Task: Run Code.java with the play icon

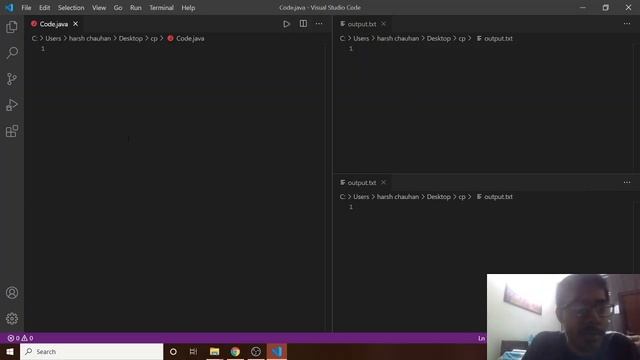Action: 286,24
